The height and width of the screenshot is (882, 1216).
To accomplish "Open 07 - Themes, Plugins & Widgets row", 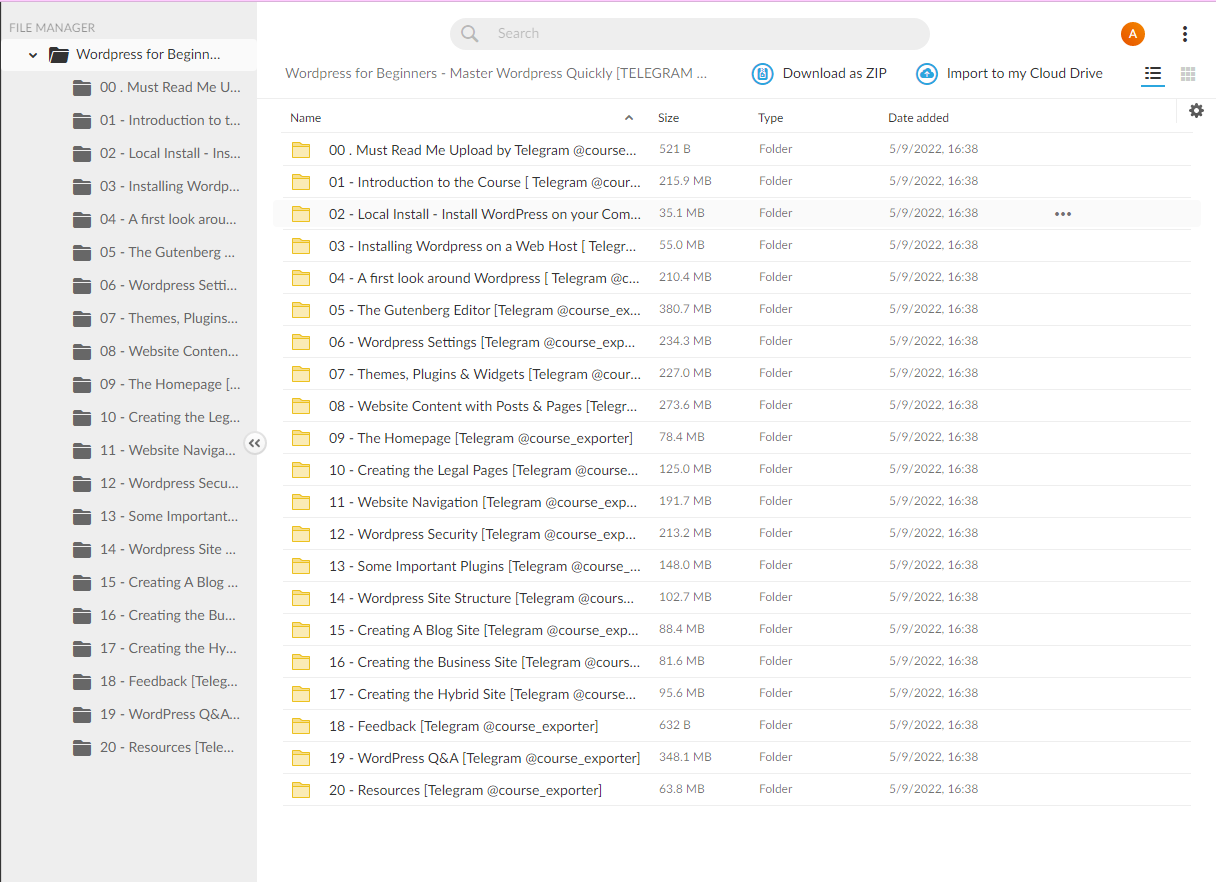I will 736,374.
